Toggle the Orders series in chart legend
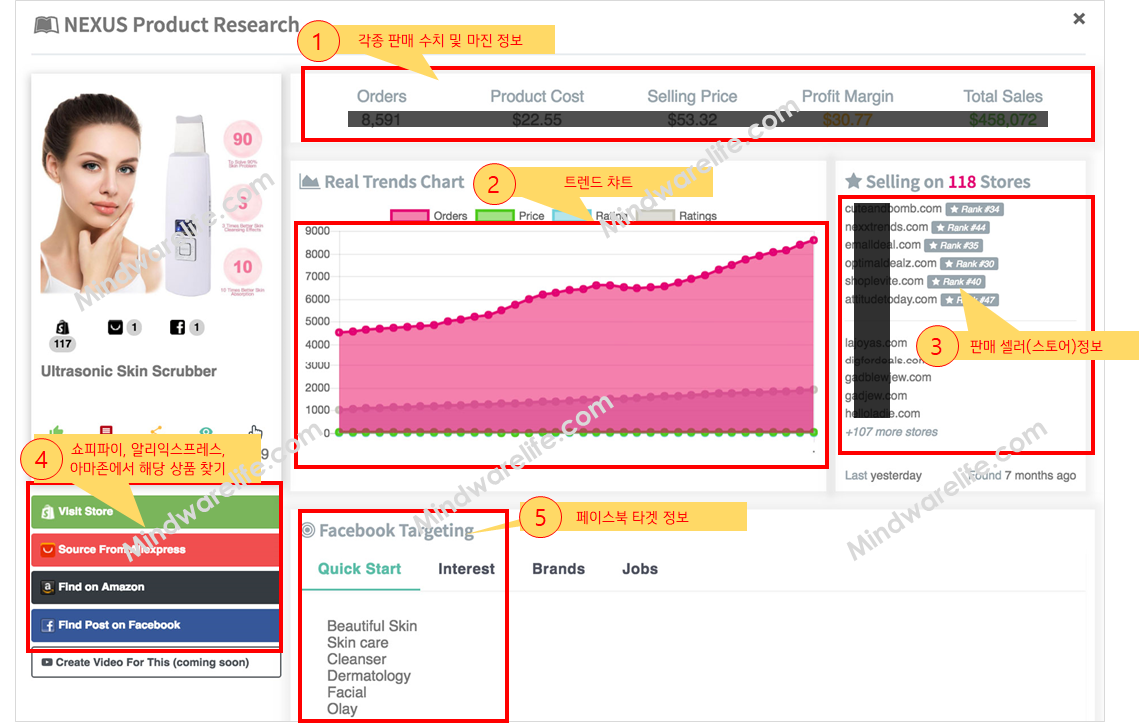Screen dimensions: 1139x723 429,216
